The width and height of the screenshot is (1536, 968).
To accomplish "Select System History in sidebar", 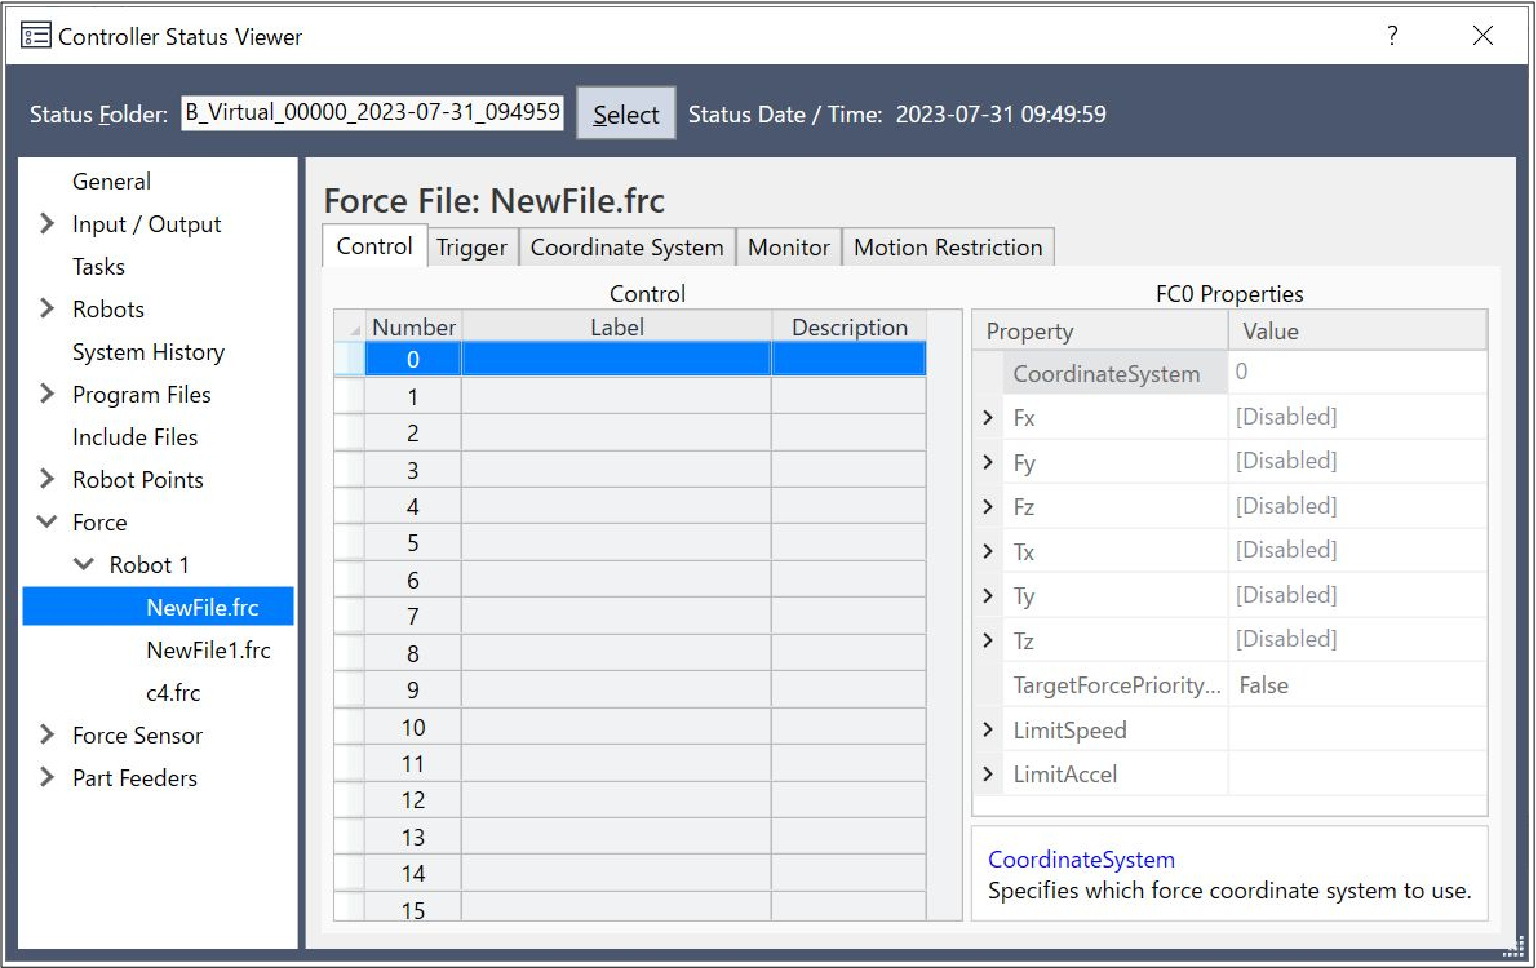I will [x=148, y=352].
